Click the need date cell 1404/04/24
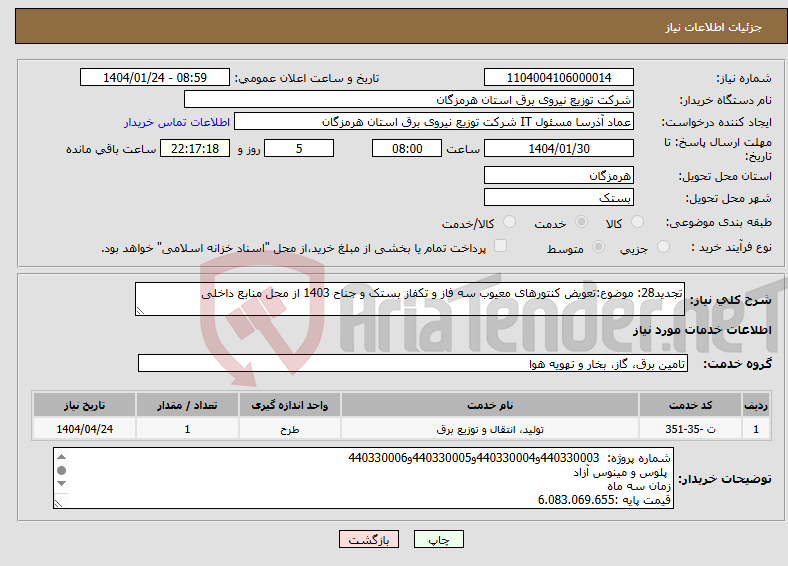The height and width of the screenshot is (566, 788). tap(84, 429)
